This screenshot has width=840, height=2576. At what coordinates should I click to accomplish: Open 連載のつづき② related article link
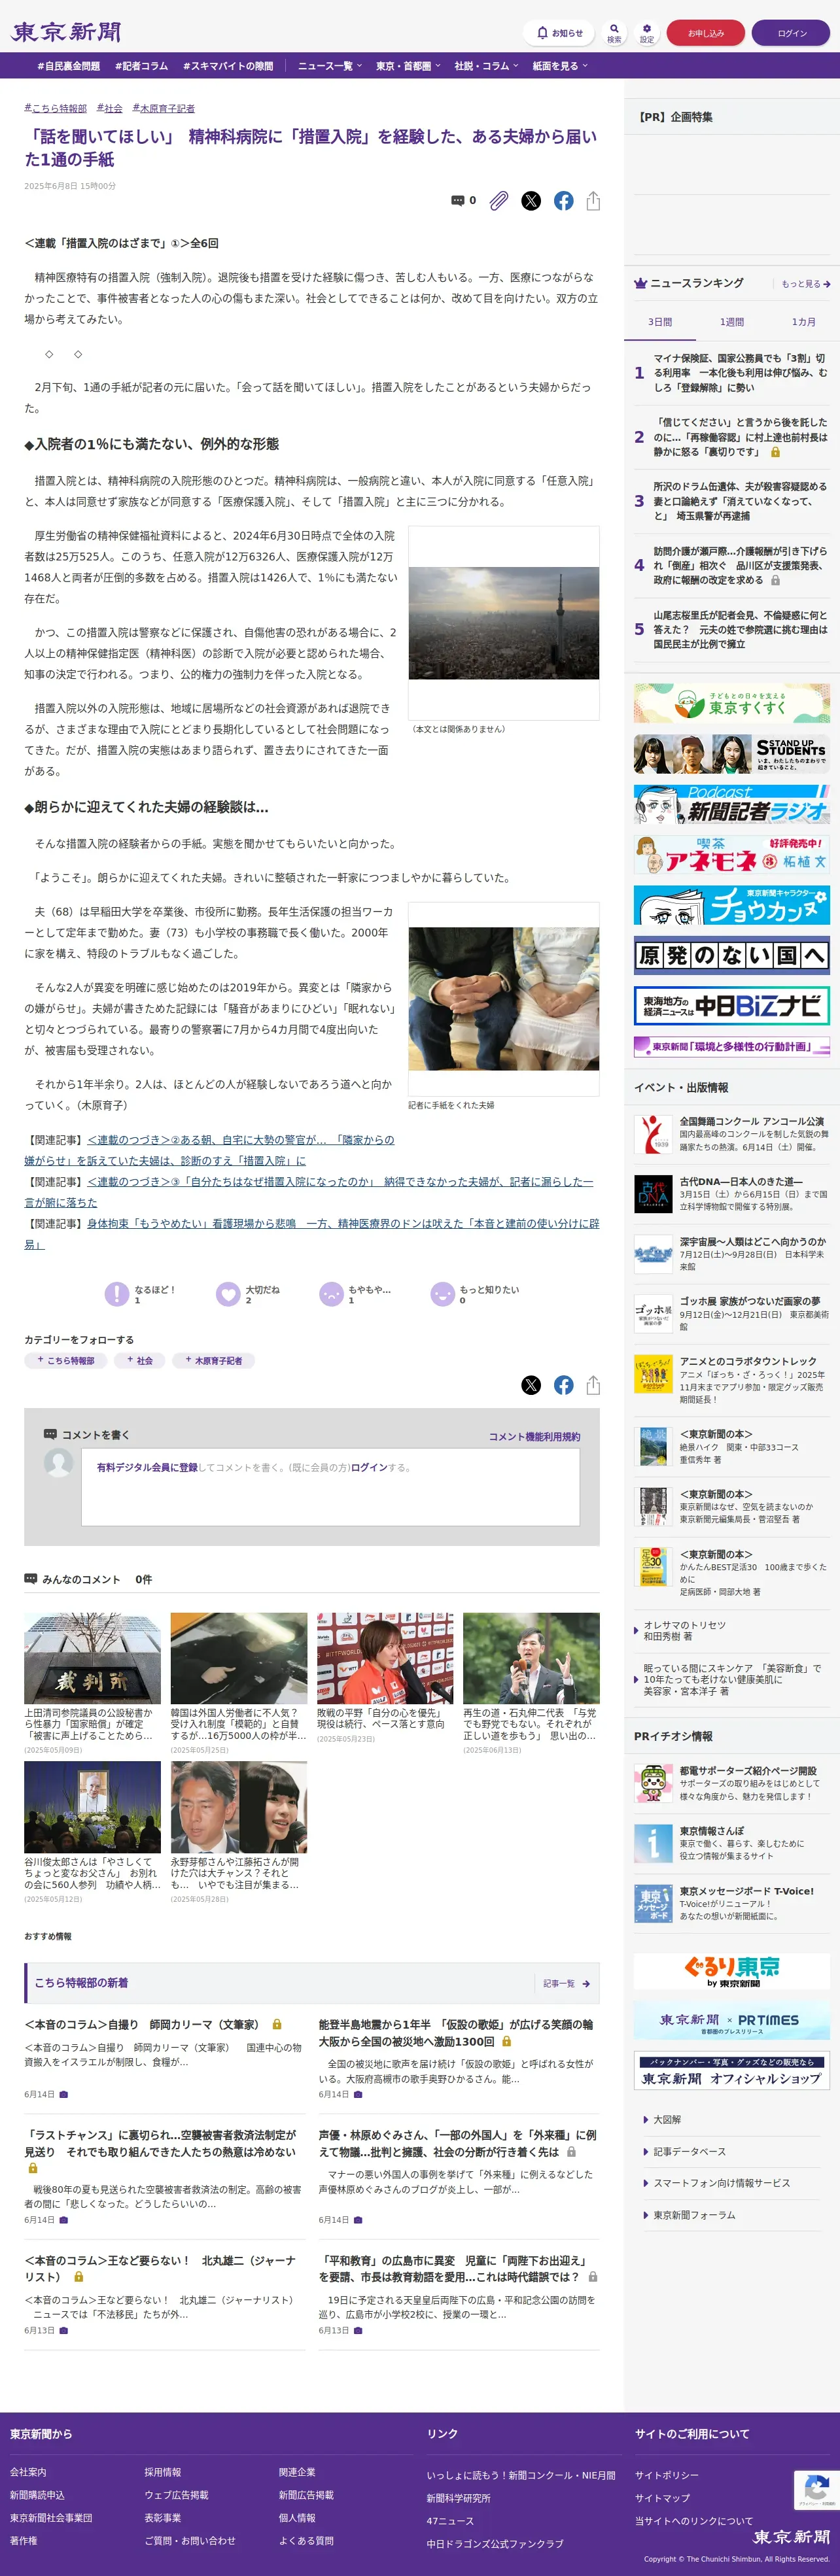pyautogui.click(x=209, y=1150)
